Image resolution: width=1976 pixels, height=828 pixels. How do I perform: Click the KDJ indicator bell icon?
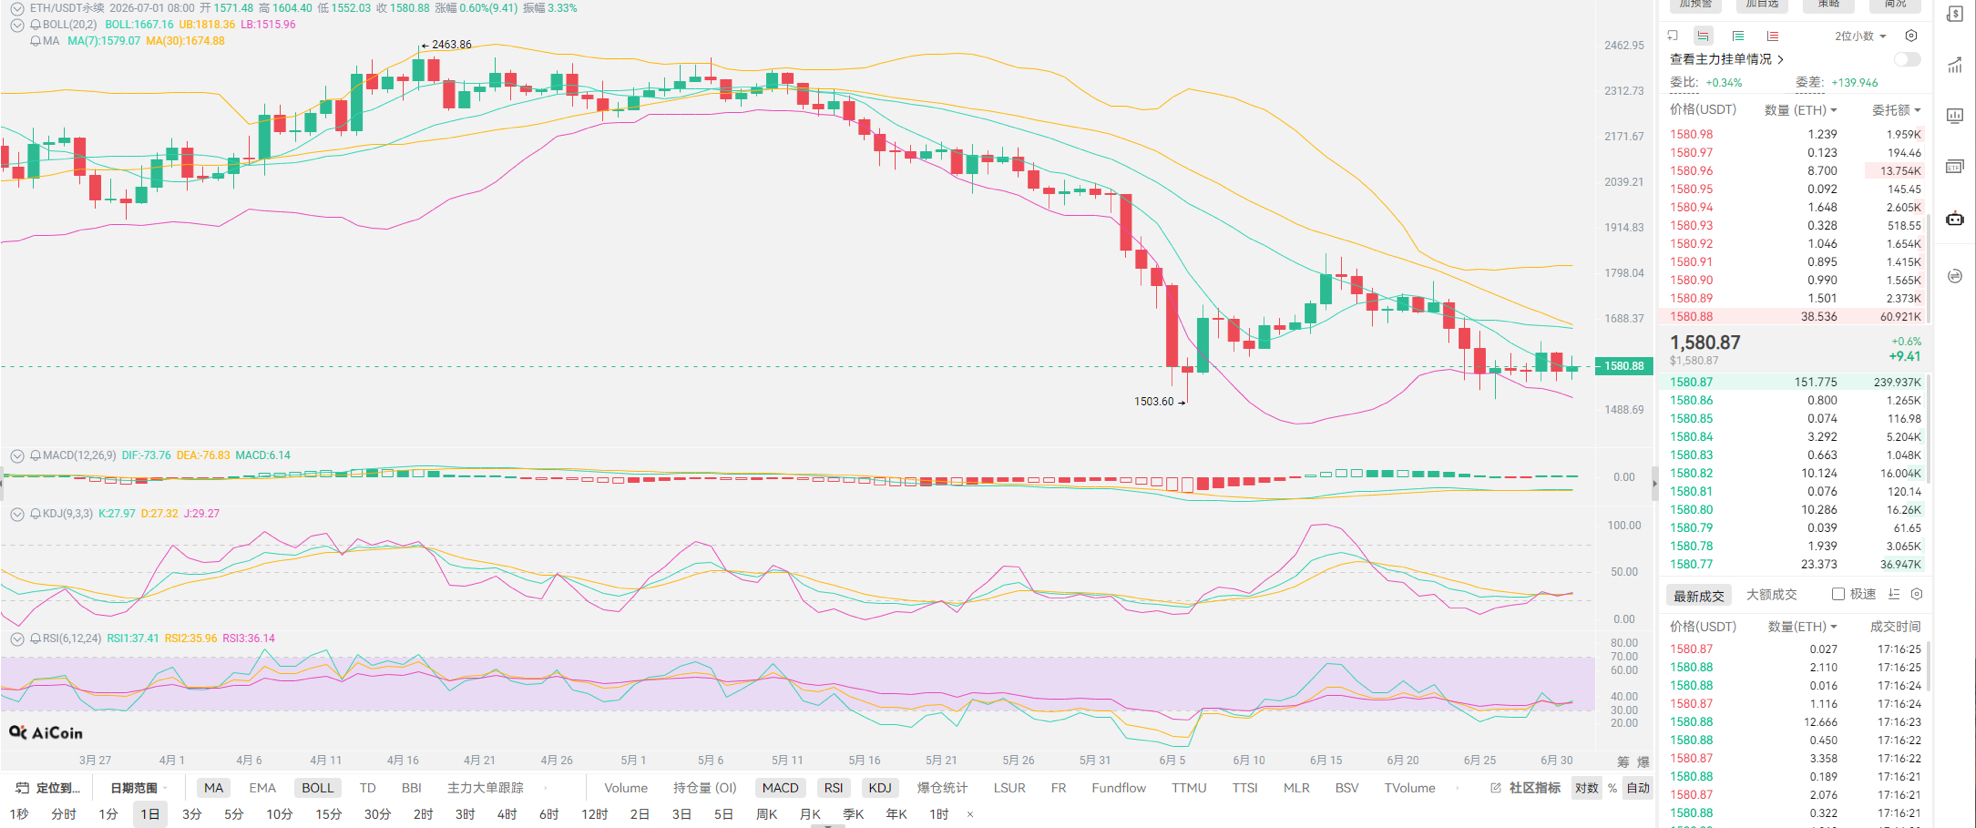point(36,514)
